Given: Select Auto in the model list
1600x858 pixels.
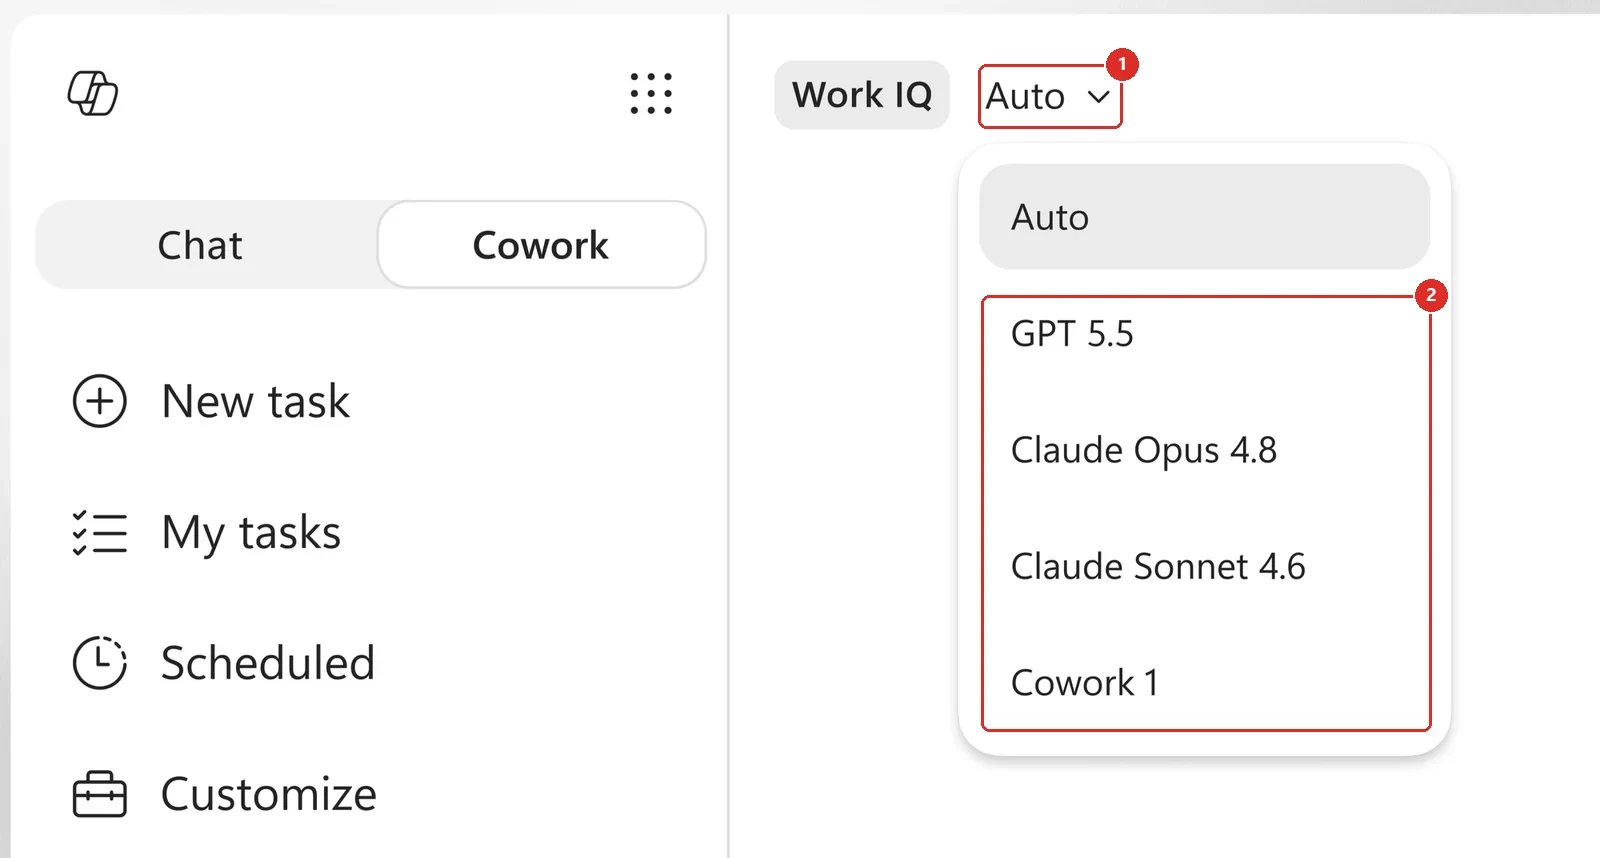Looking at the screenshot, I should tap(1205, 217).
